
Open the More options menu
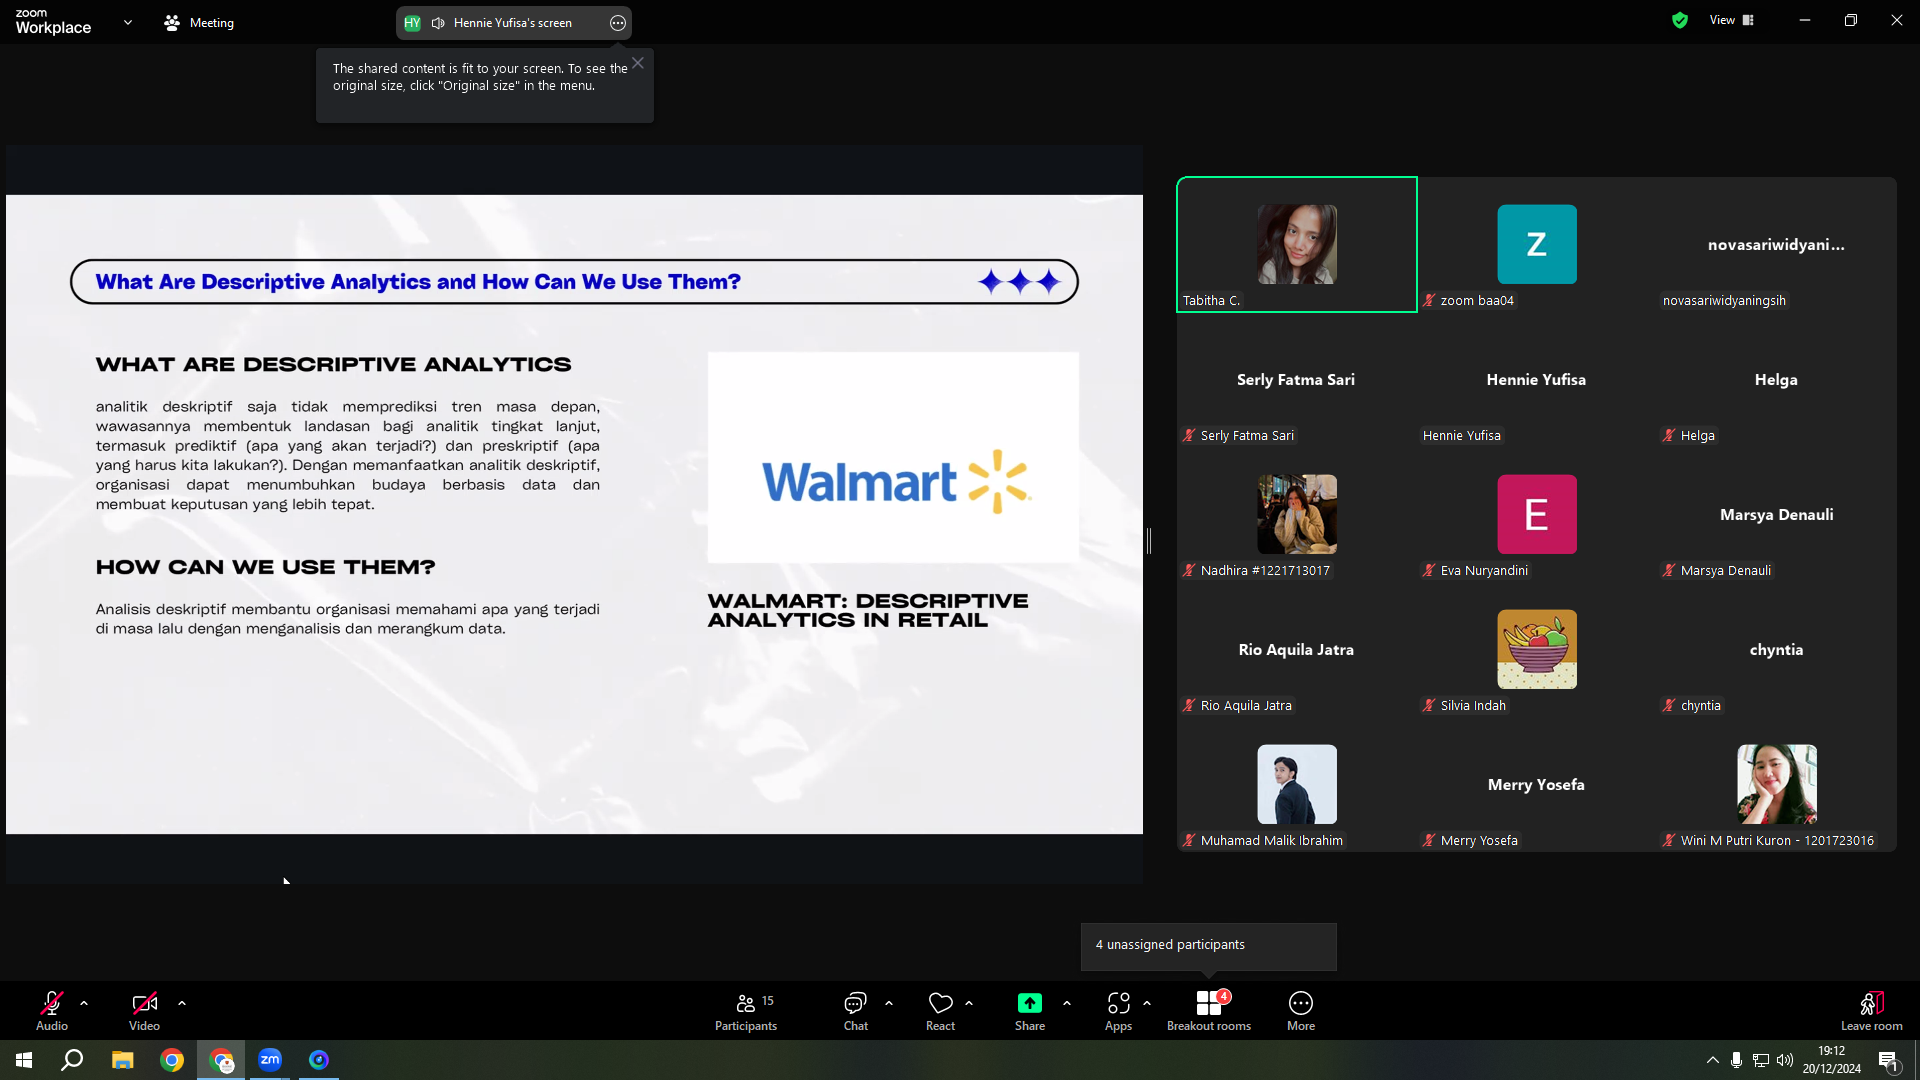click(x=1301, y=1010)
